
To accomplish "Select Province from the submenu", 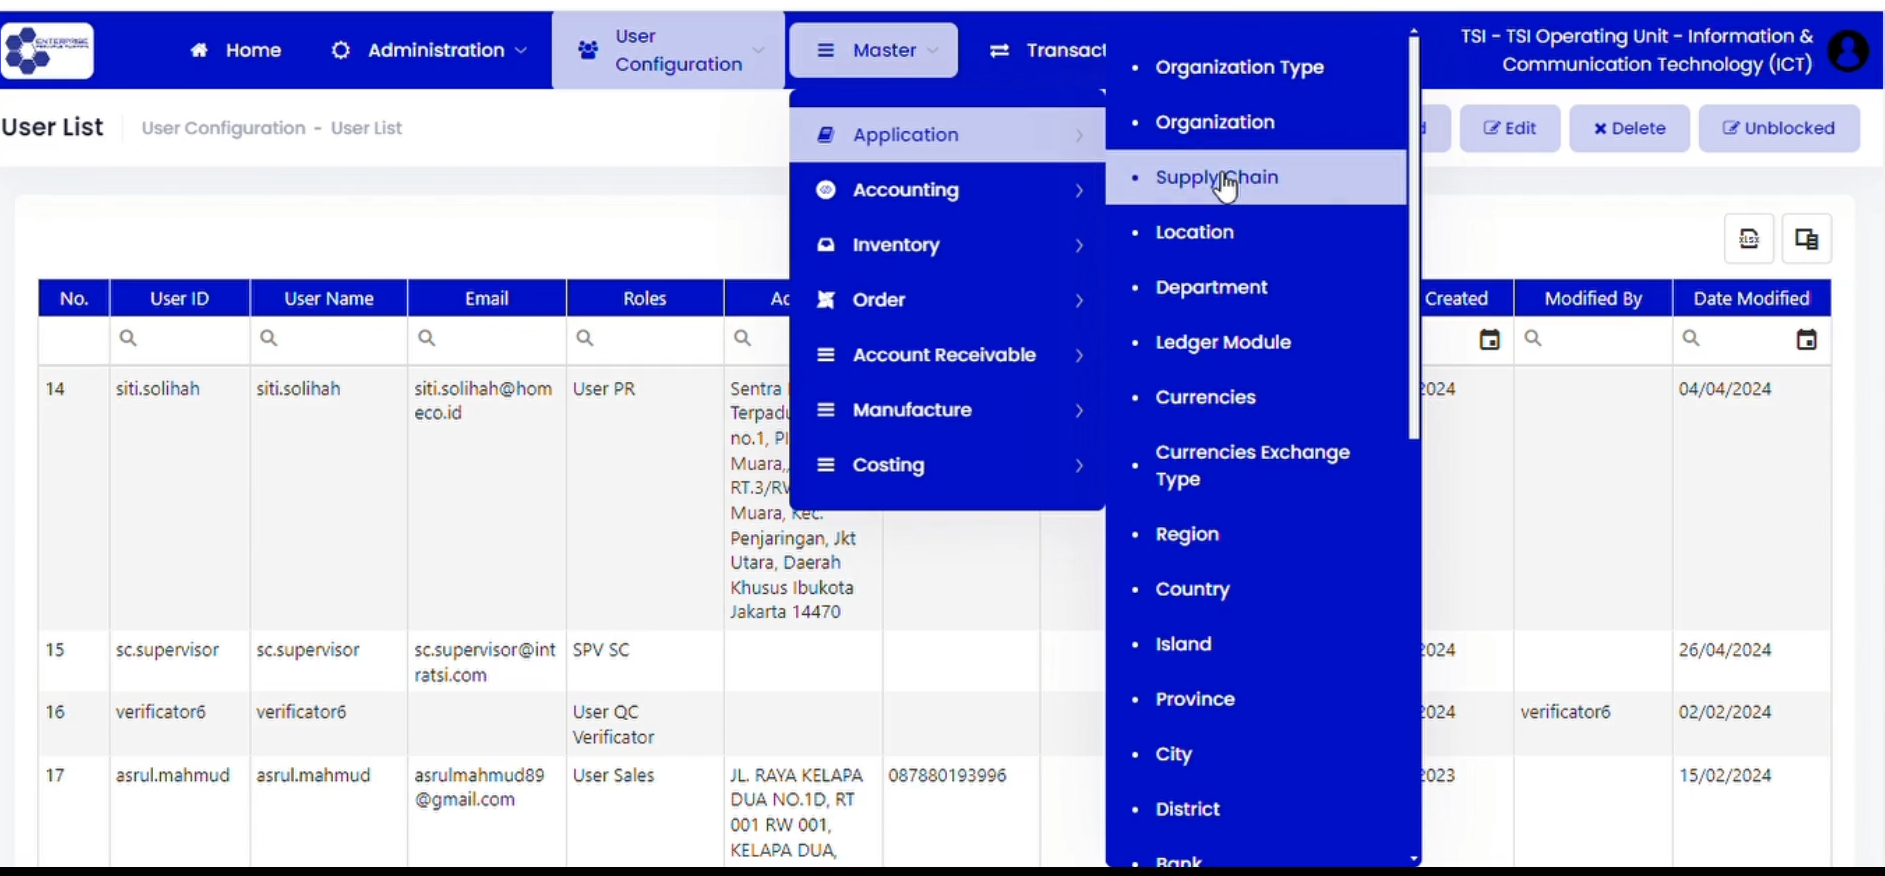I will click(1195, 699).
